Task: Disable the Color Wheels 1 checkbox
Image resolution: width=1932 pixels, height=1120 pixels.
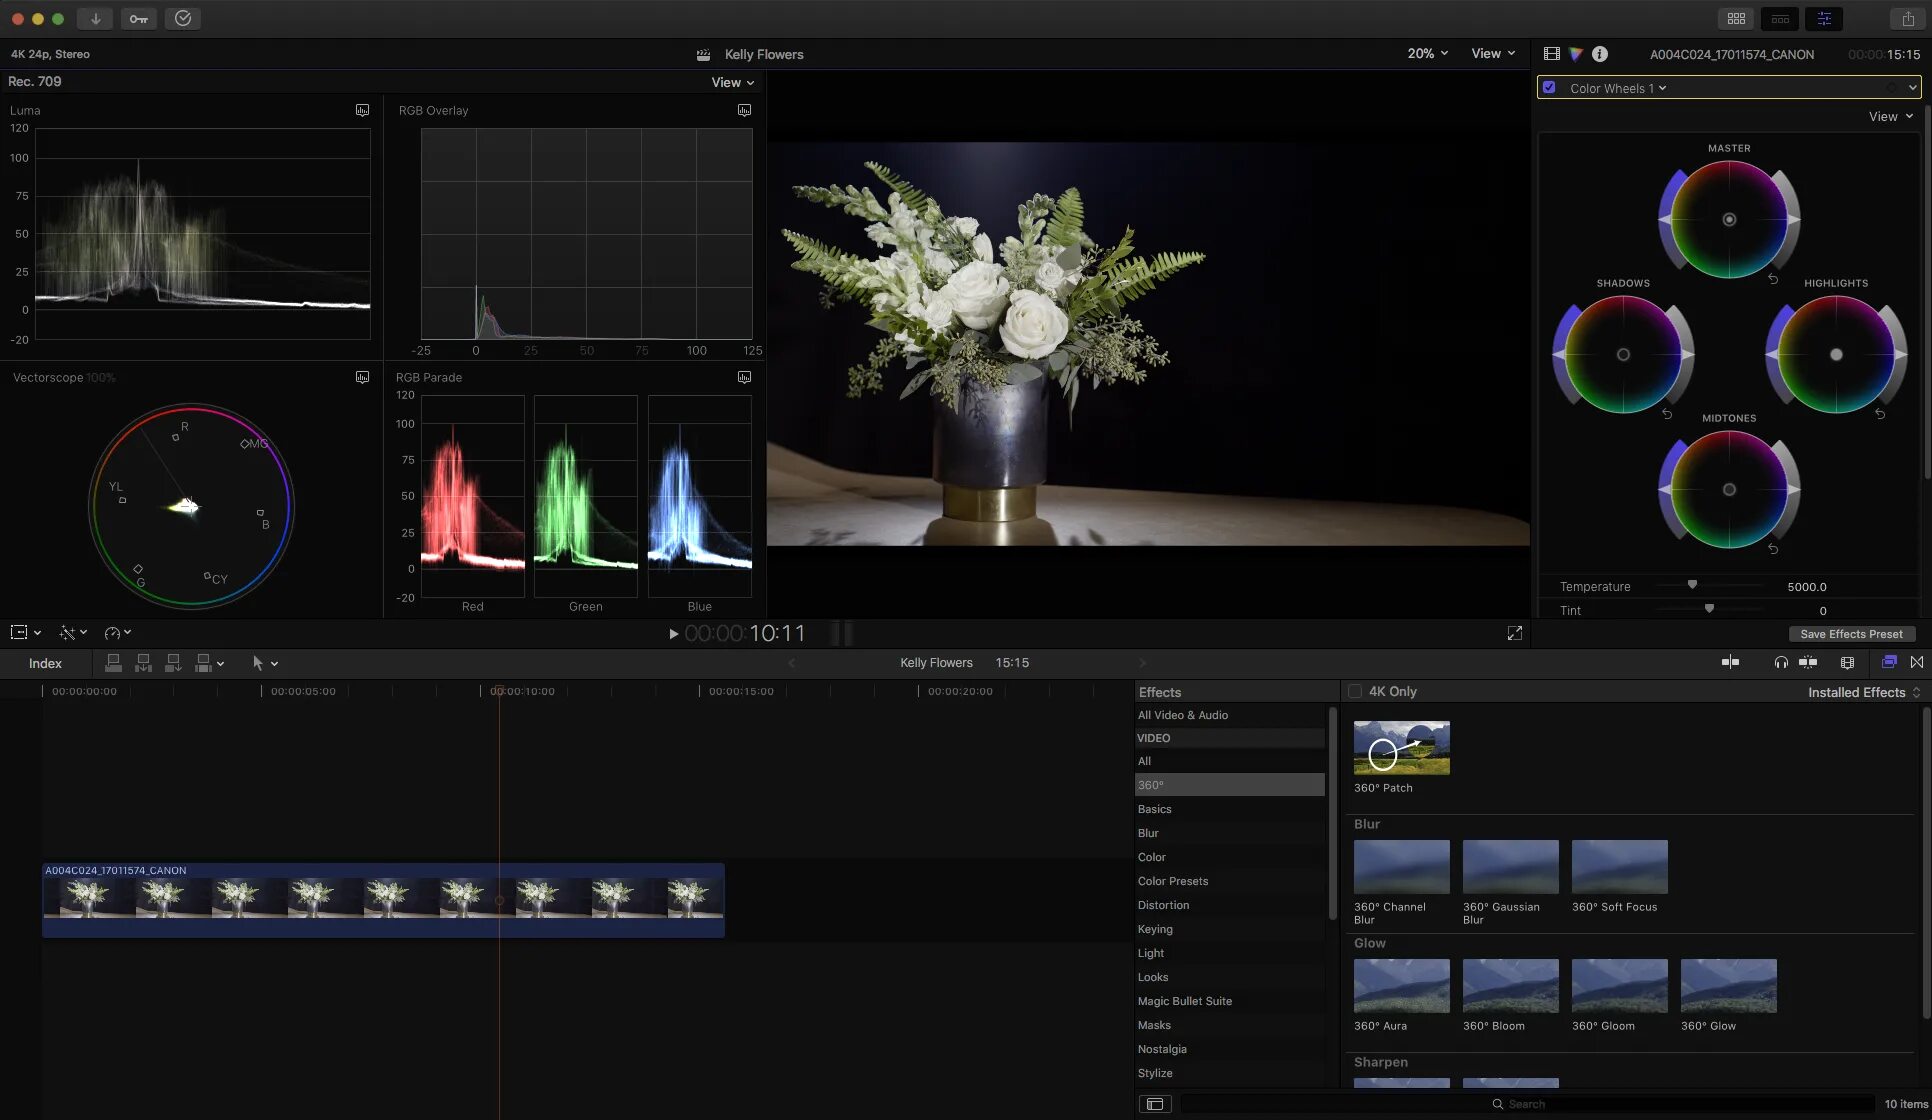Action: [1549, 88]
